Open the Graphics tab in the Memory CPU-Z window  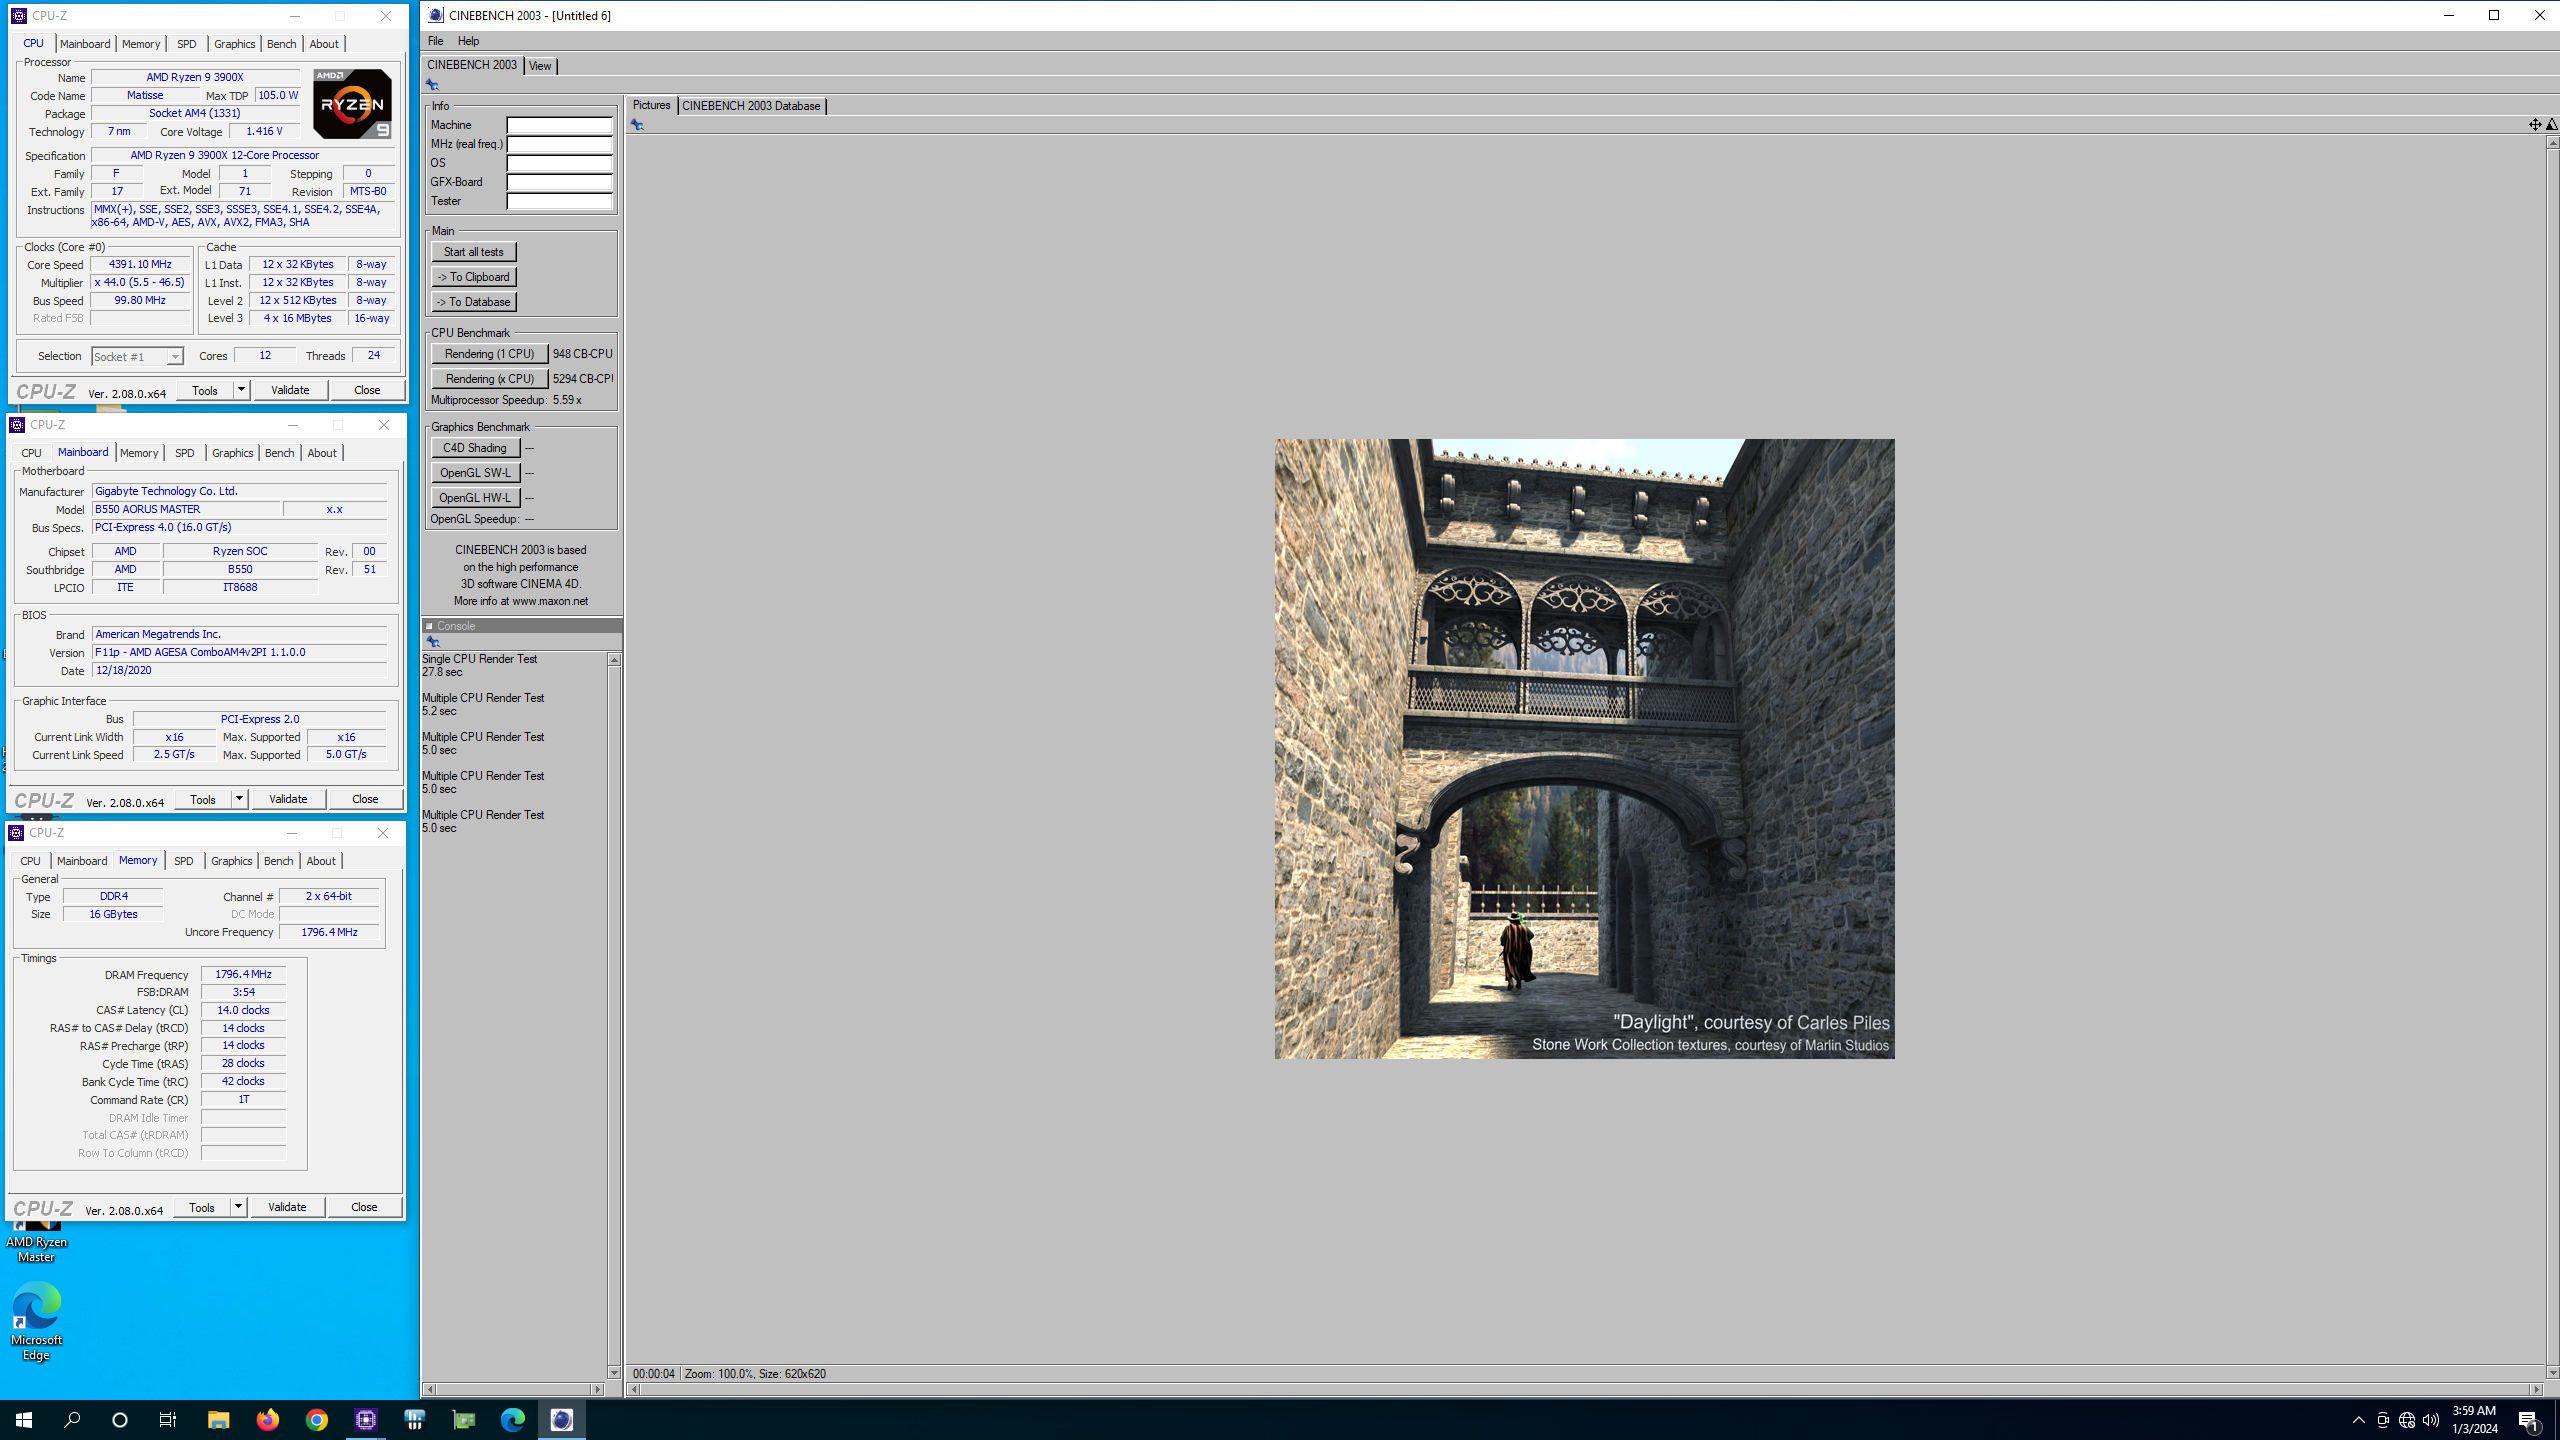point(232,861)
